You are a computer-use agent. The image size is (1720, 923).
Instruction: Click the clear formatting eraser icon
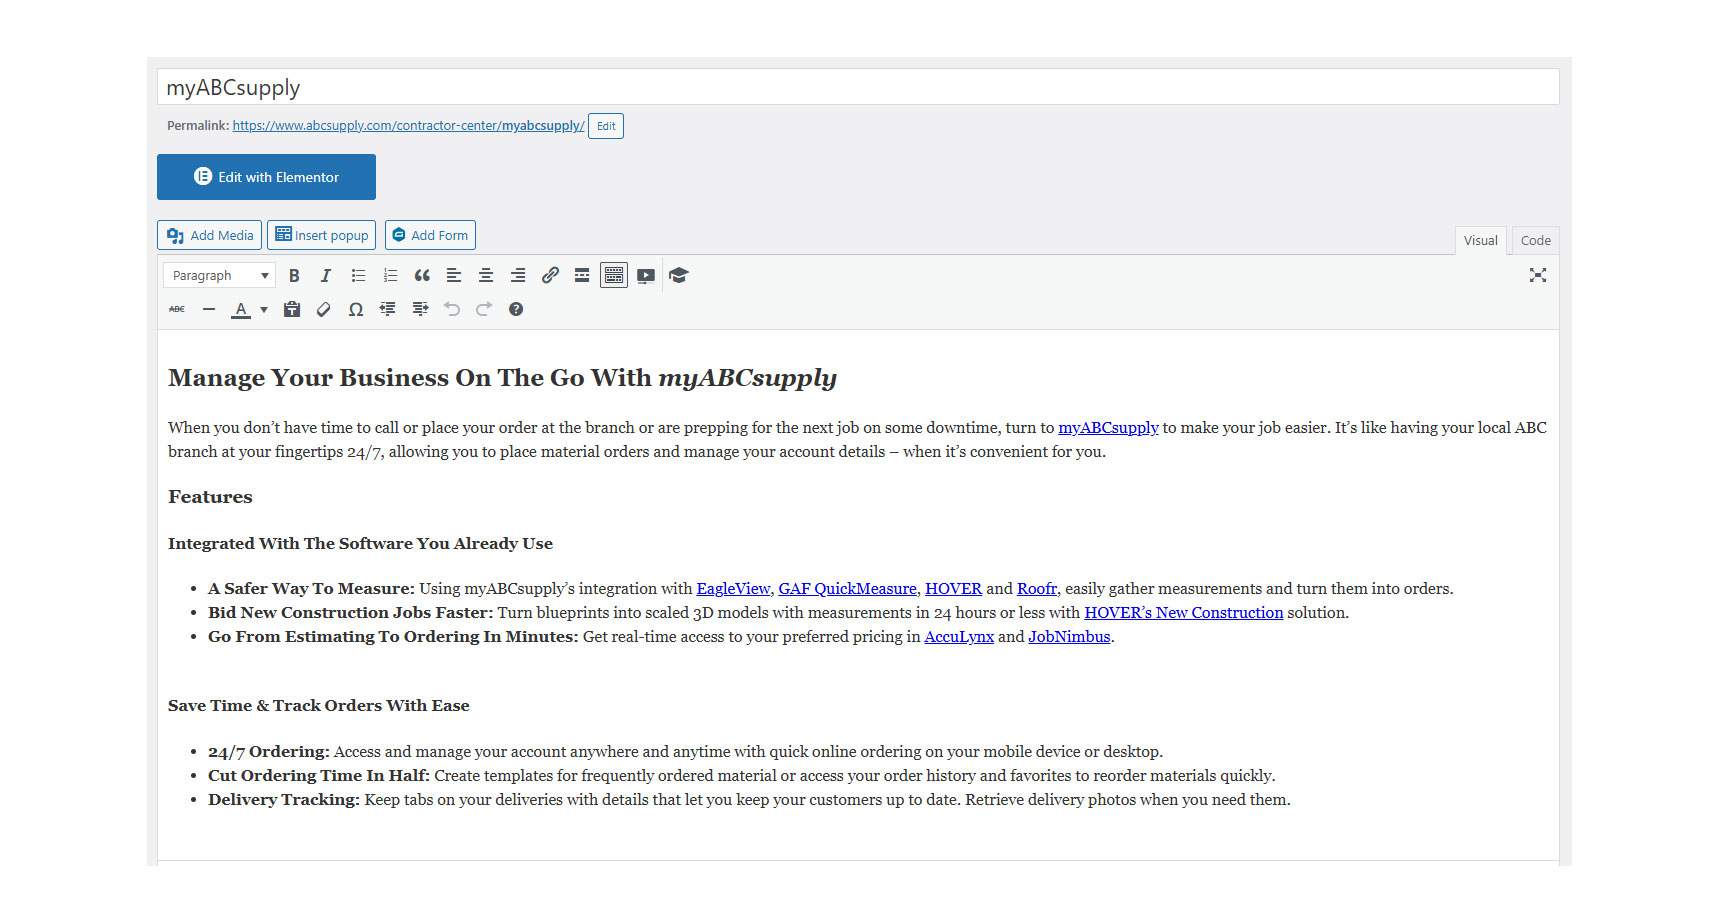coord(323,310)
